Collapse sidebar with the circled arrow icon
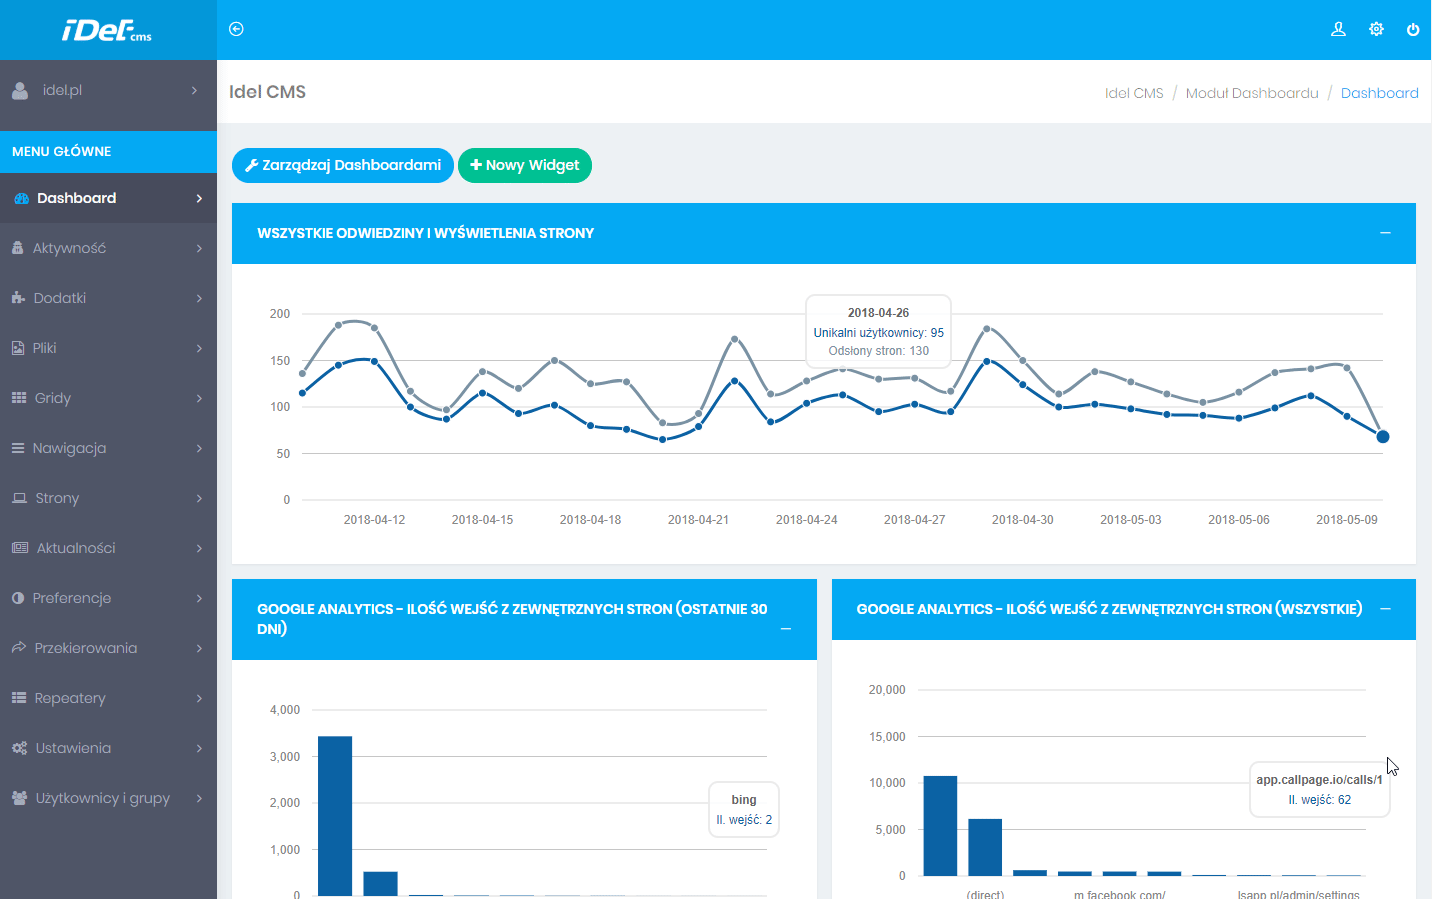The image size is (1432, 899). tap(236, 29)
